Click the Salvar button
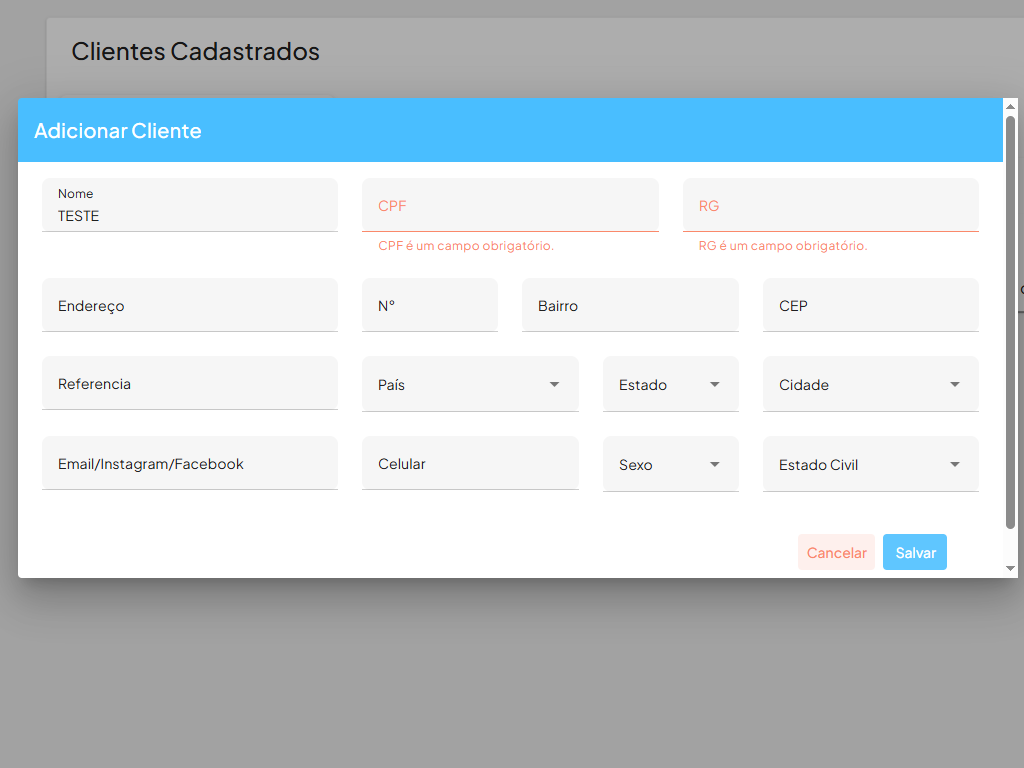This screenshot has height=768, width=1024. [914, 553]
